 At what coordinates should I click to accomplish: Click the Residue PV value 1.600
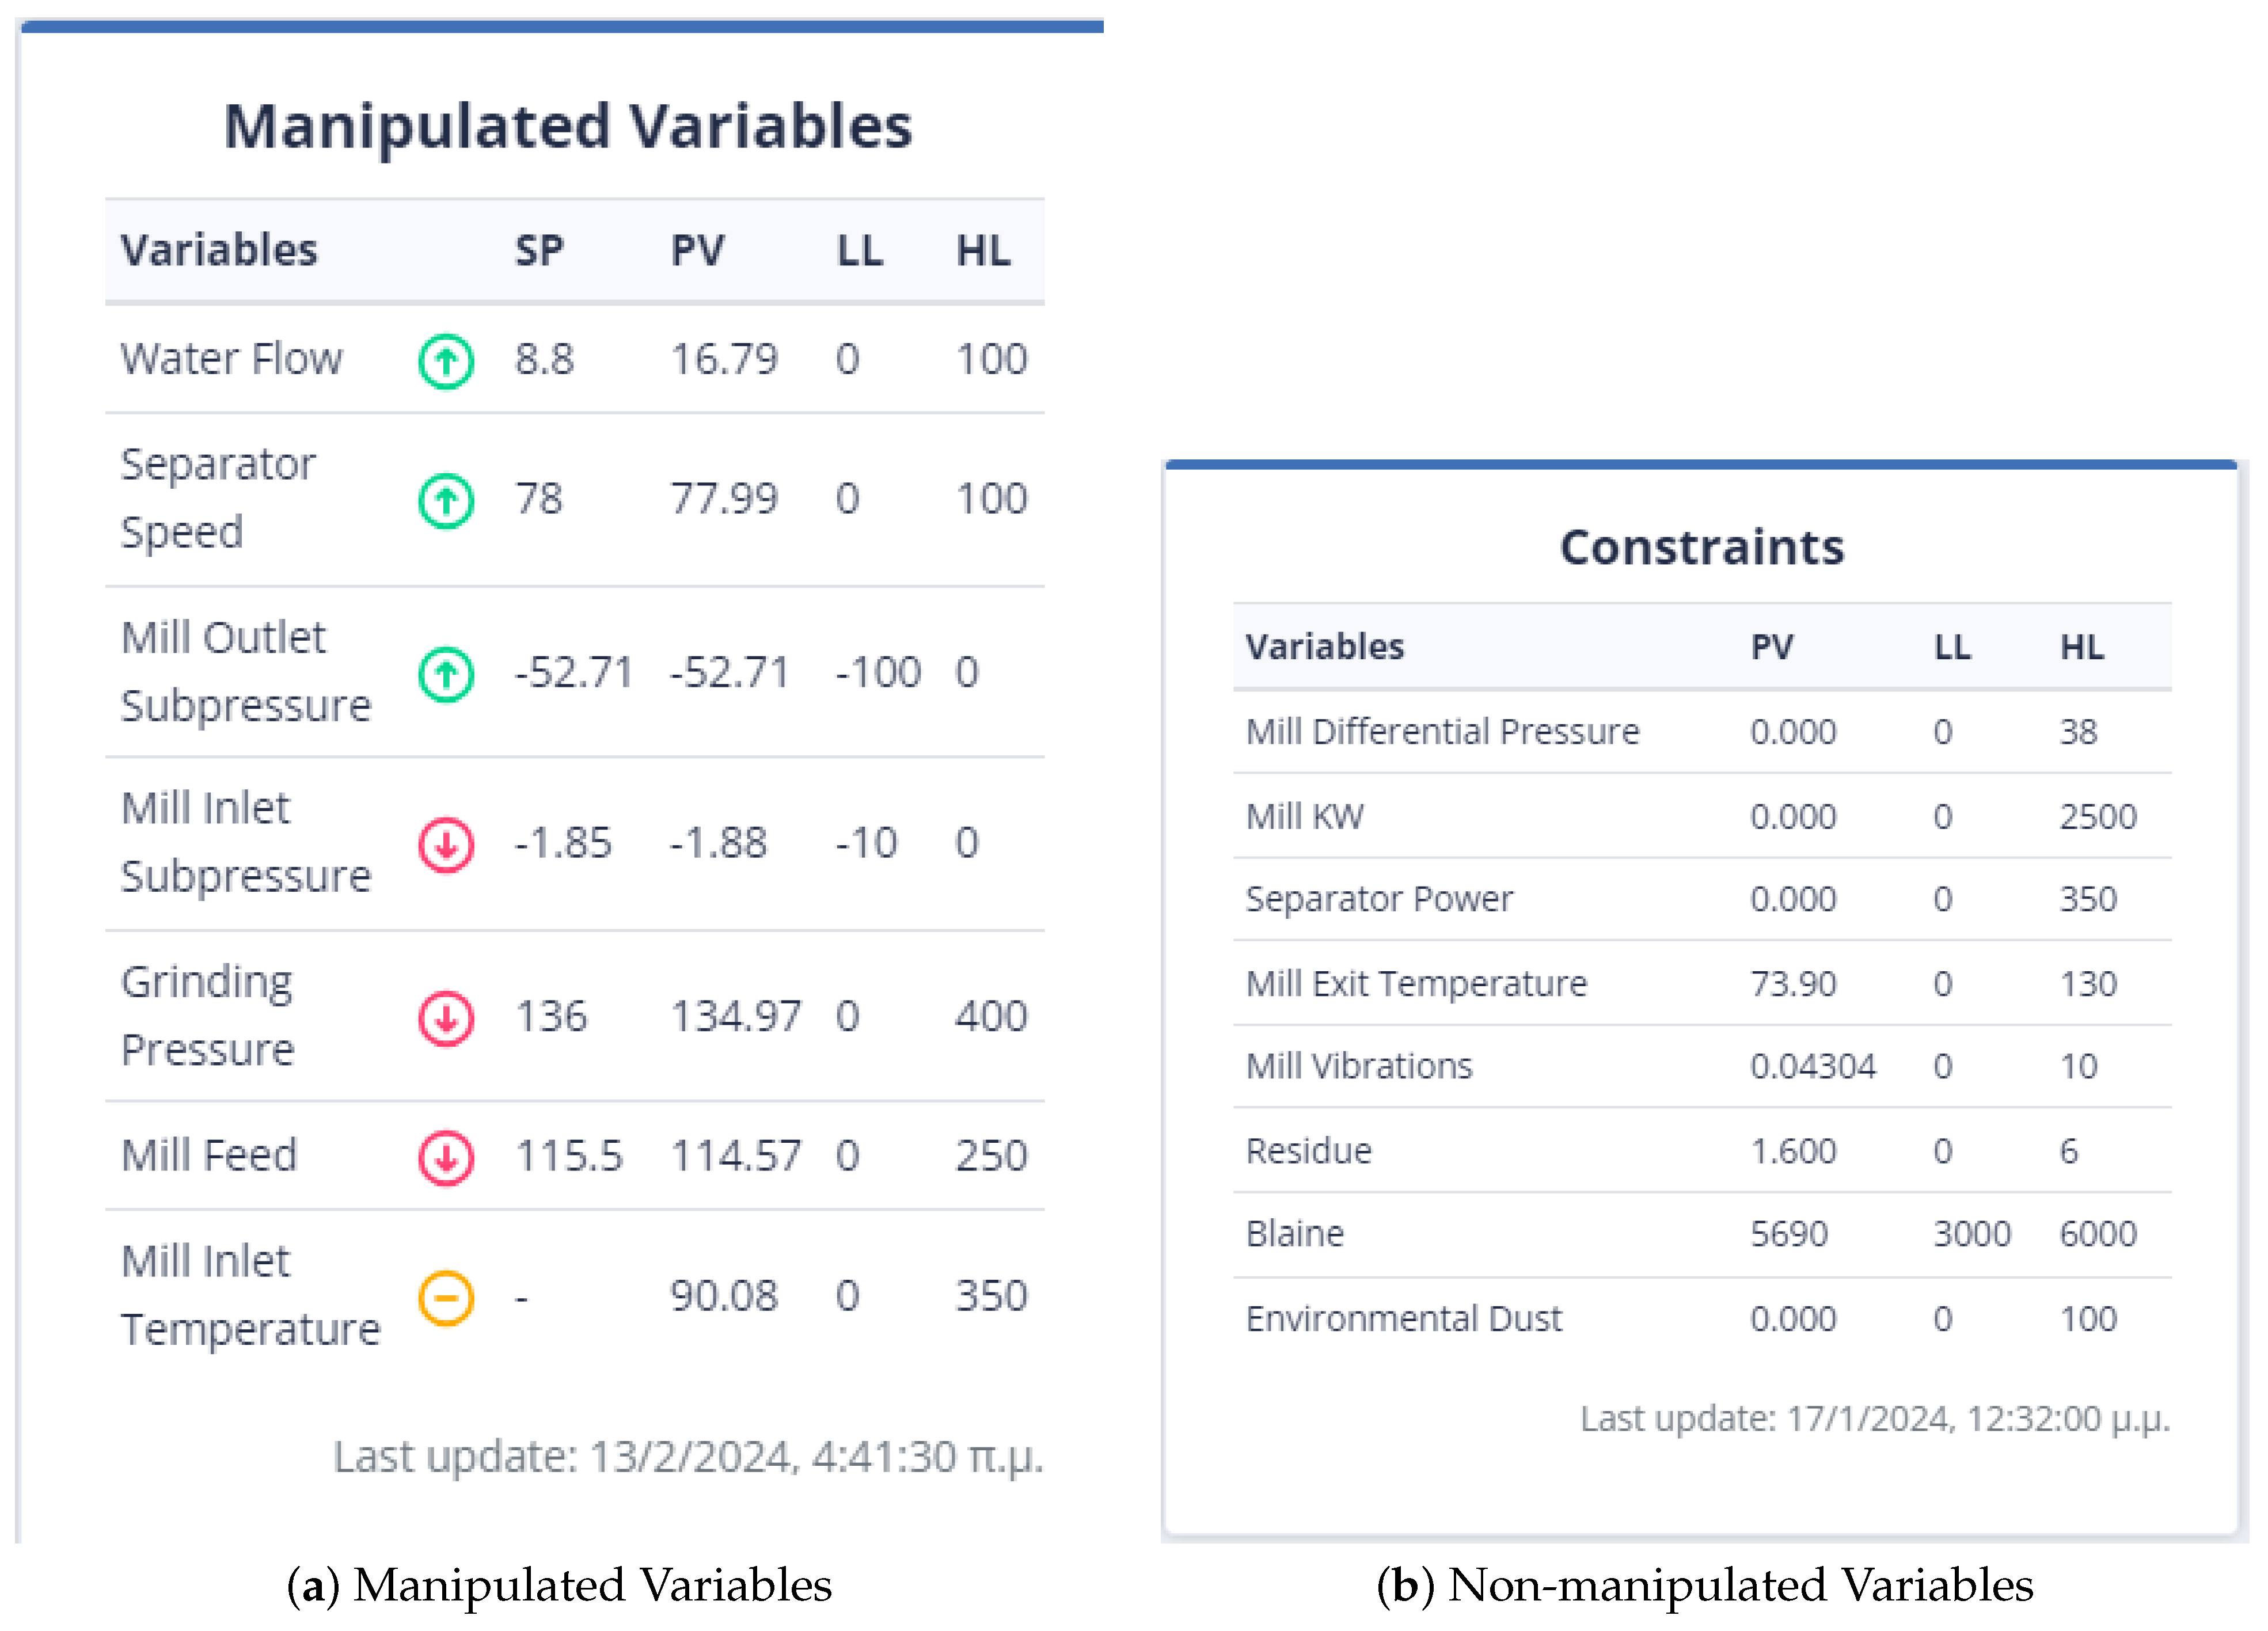[1792, 1151]
